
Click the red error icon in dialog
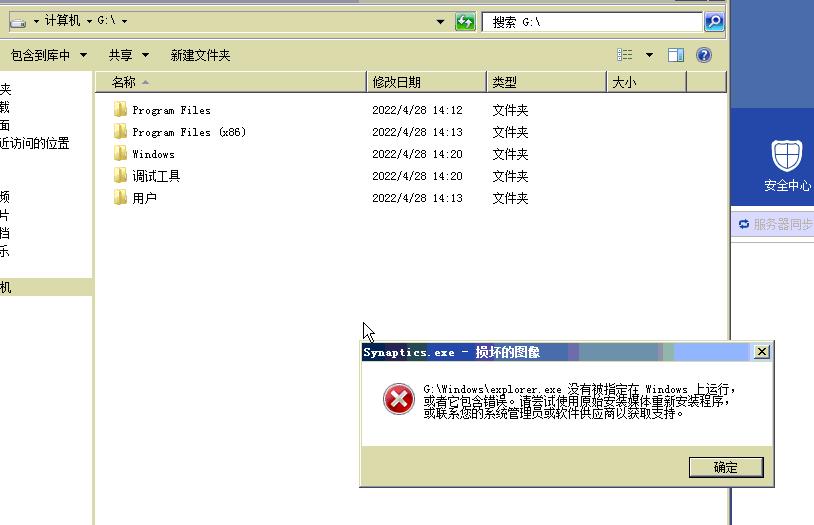(x=399, y=399)
